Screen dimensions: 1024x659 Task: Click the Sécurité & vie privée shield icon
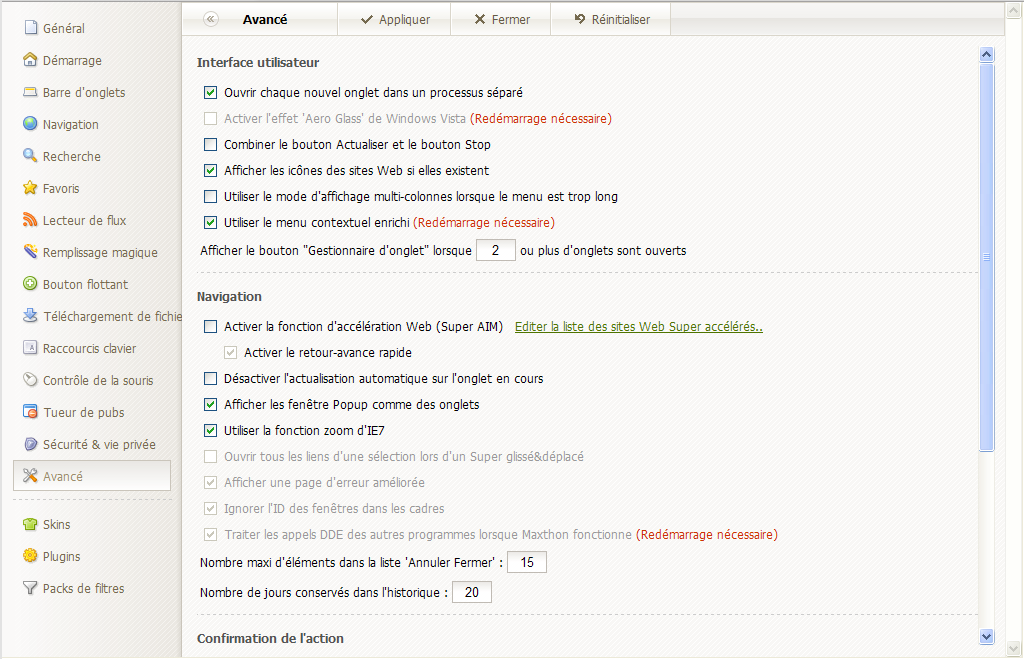[x=30, y=443]
